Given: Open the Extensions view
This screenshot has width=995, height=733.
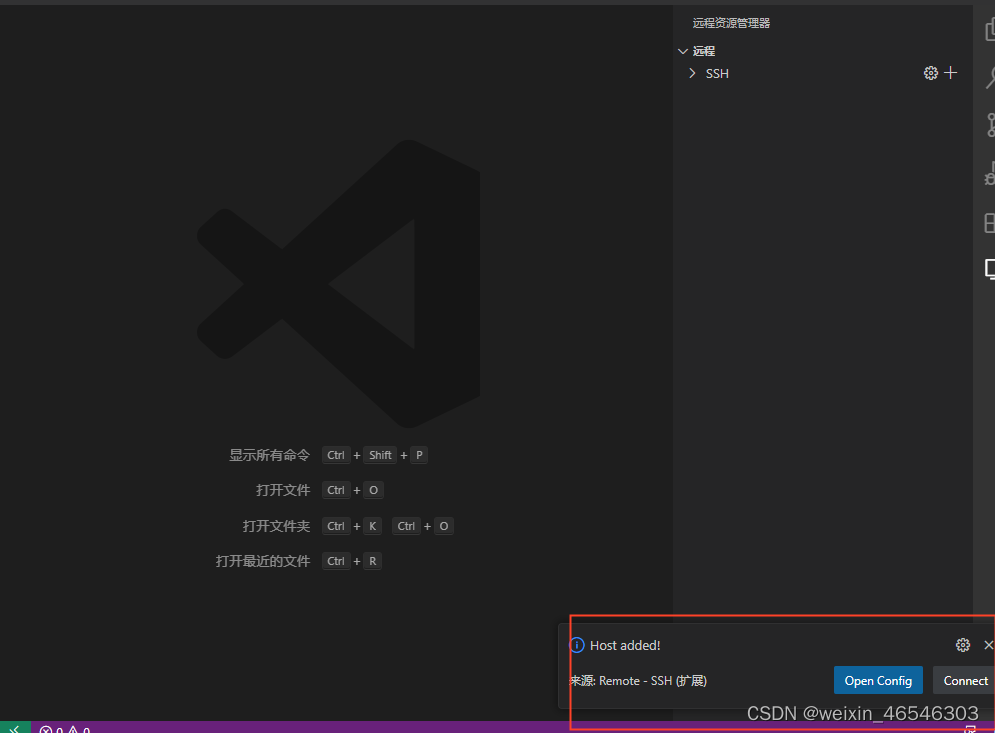Looking at the screenshot, I should tap(990, 222).
